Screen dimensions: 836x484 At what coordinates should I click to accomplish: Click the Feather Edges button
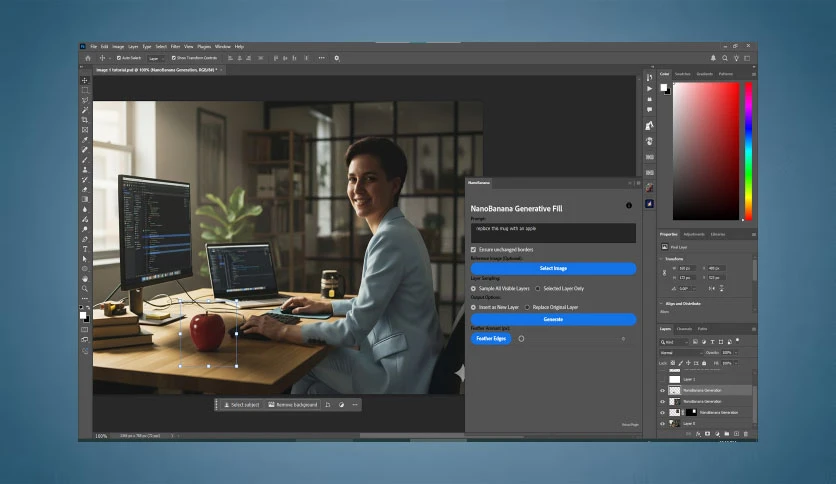tap(491, 338)
